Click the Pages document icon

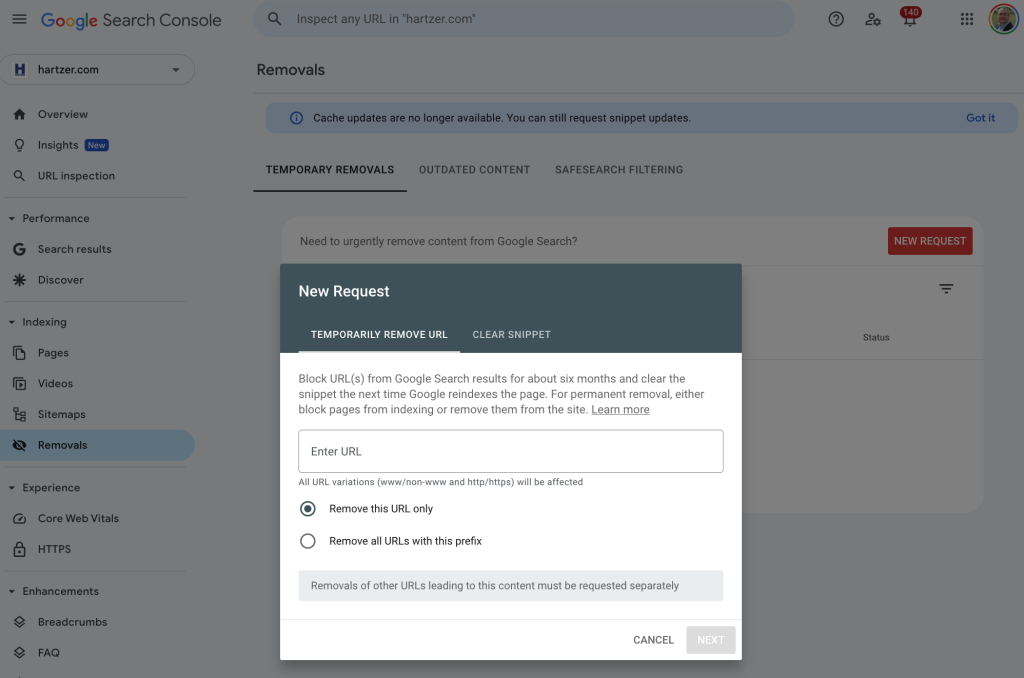pyautogui.click(x=20, y=353)
